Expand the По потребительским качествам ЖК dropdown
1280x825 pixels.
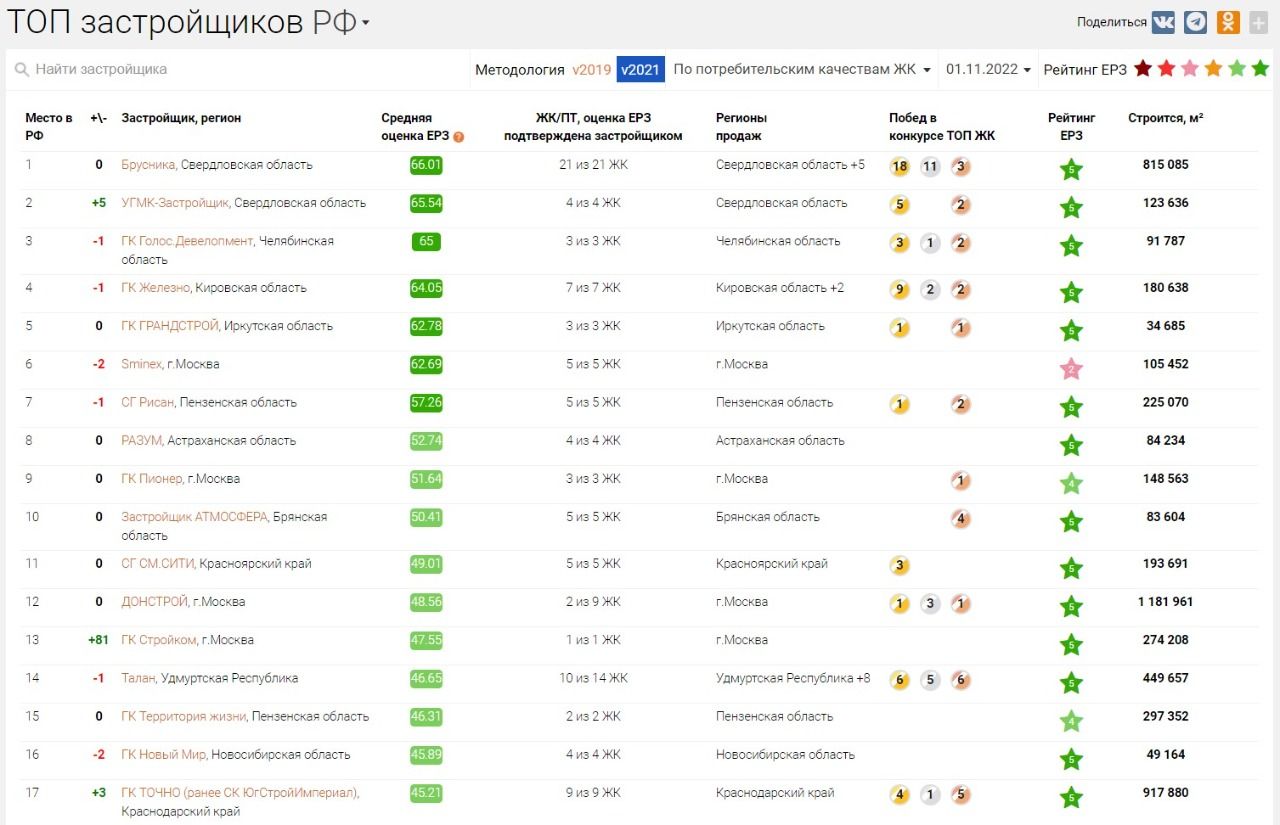coord(802,70)
